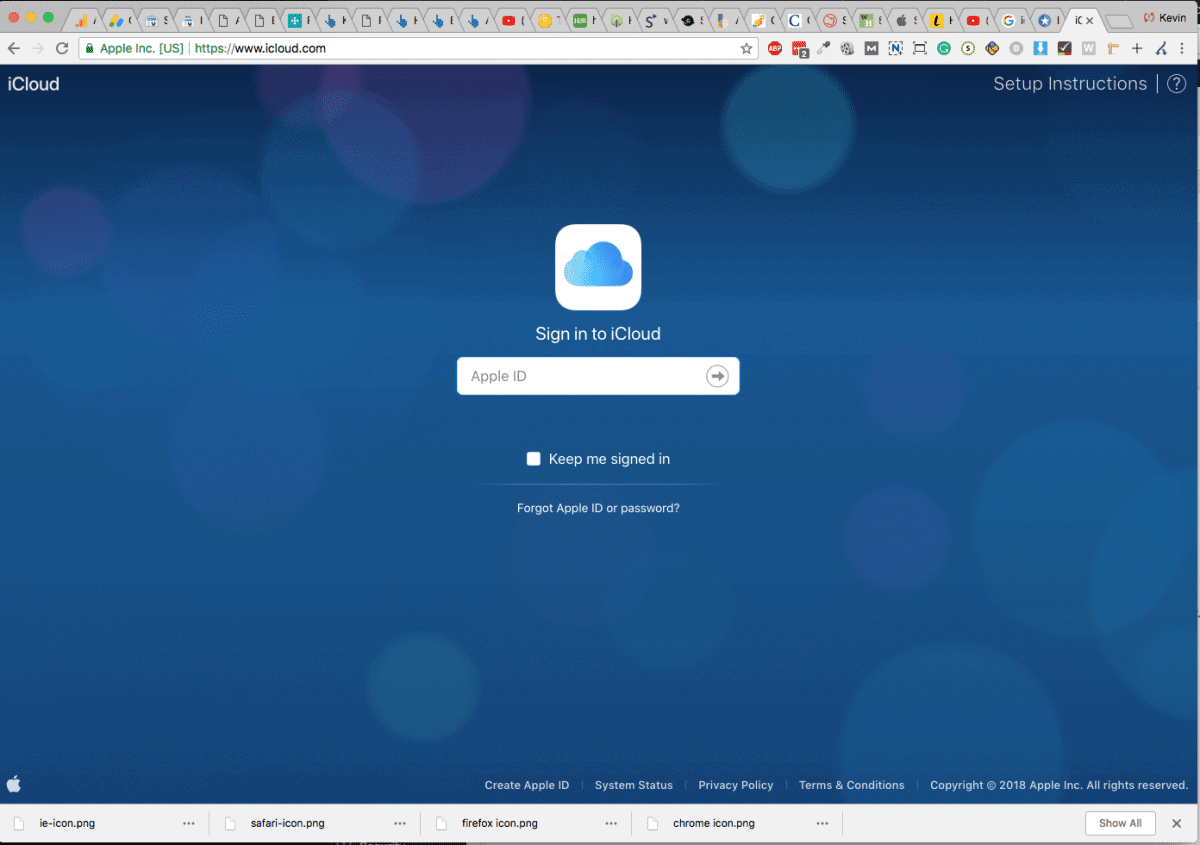1200x845 pixels.
Task: Open the green frame screenshot extension
Action: (x=919, y=48)
